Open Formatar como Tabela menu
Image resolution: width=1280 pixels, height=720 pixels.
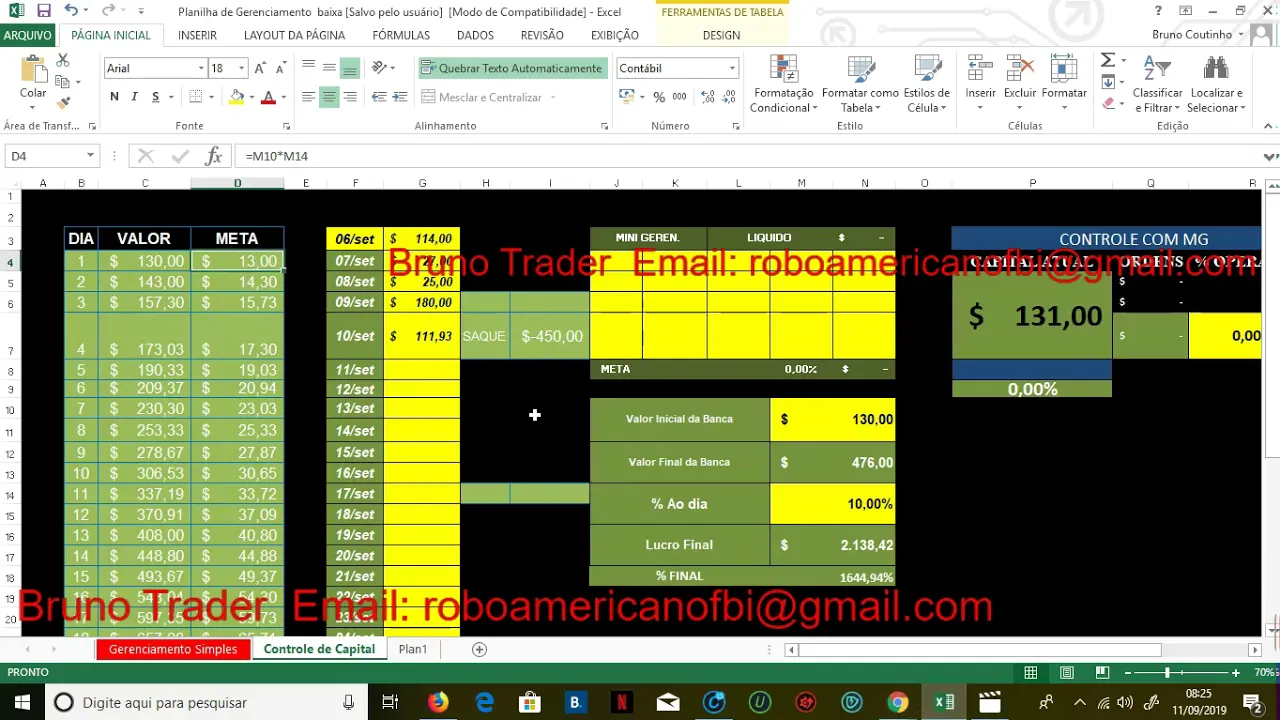tap(860, 85)
